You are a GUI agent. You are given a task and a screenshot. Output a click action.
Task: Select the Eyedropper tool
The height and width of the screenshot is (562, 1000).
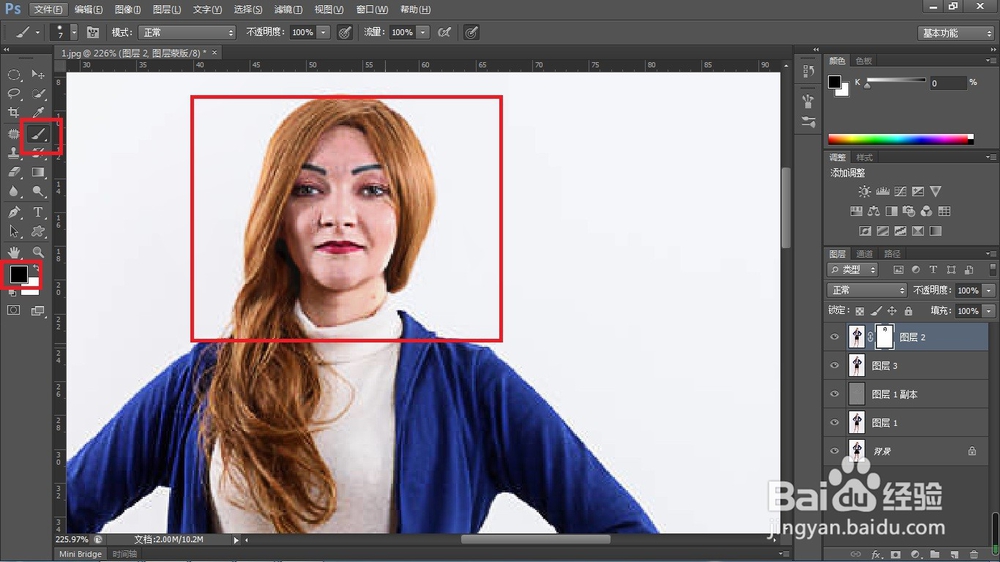coord(38,113)
